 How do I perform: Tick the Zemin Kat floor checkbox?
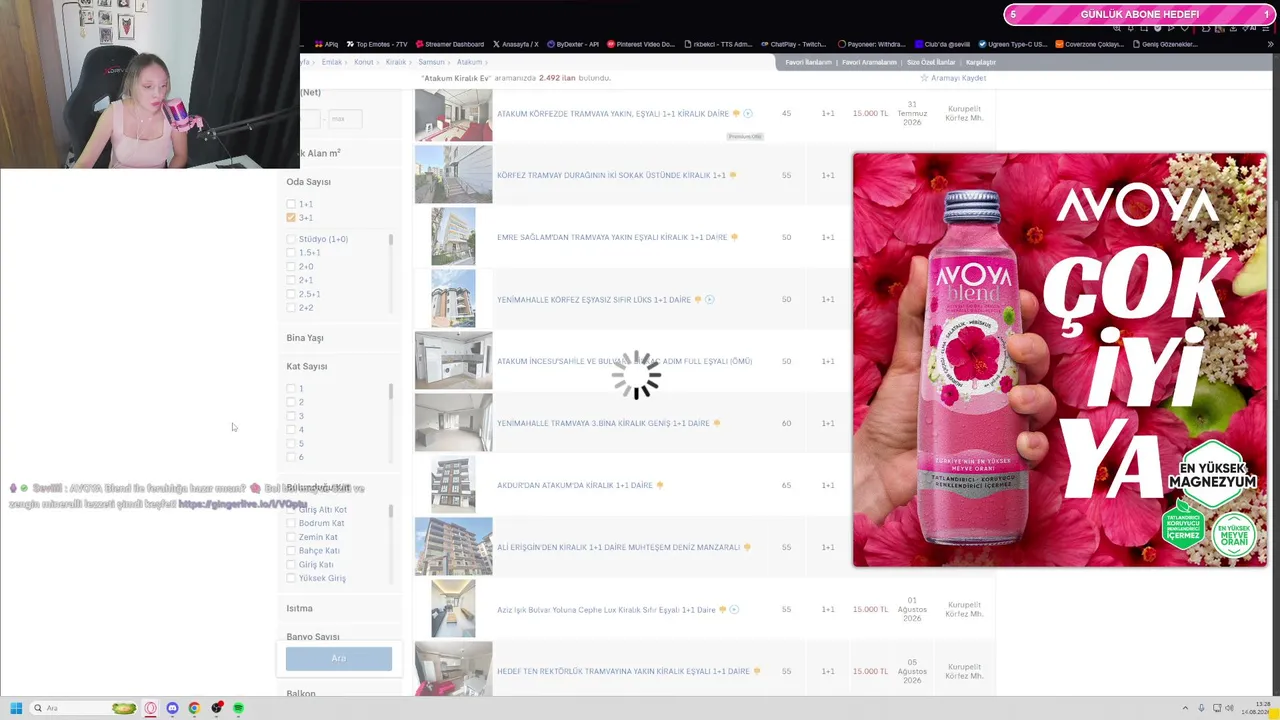click(x=291, y=537)
